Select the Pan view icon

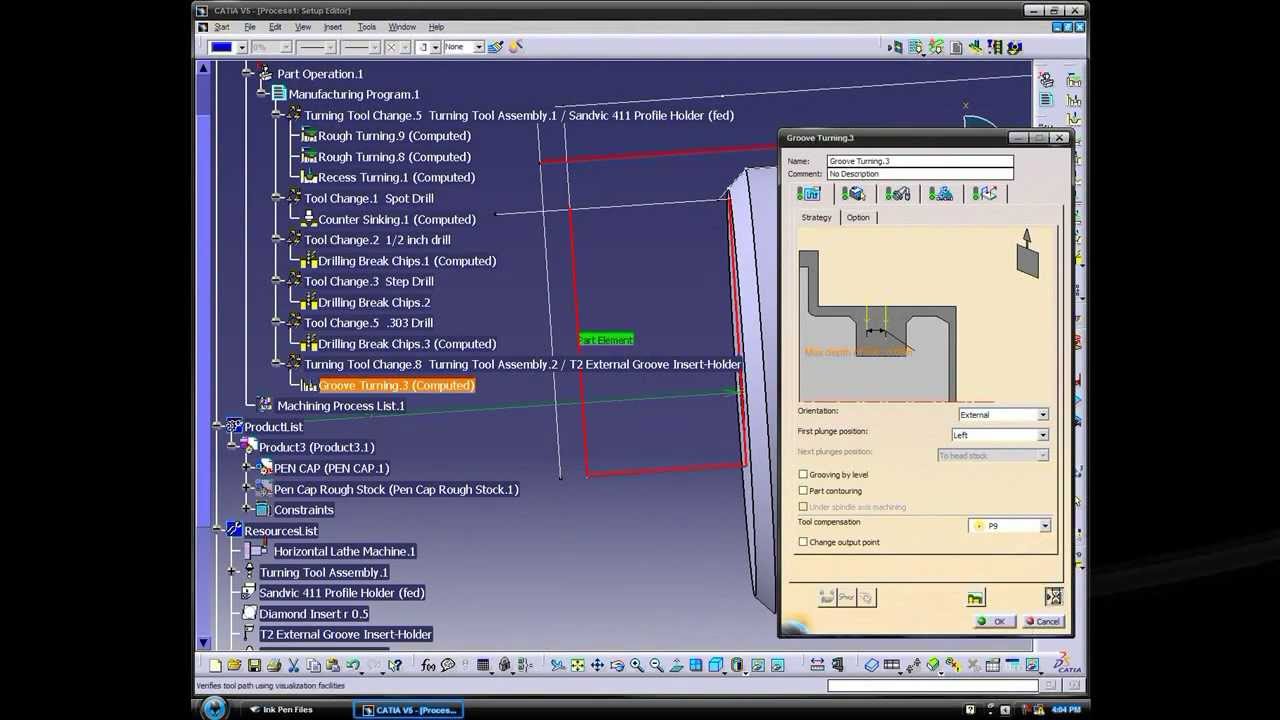click(597, 665)
